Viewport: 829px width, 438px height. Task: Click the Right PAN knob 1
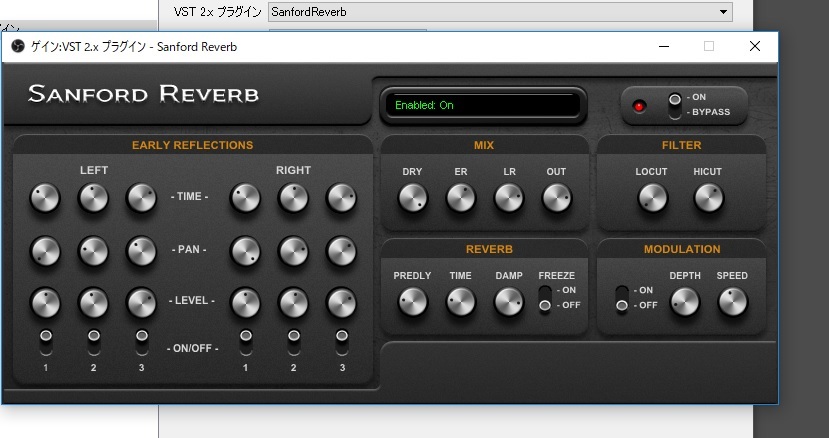[x=245, y=251]
